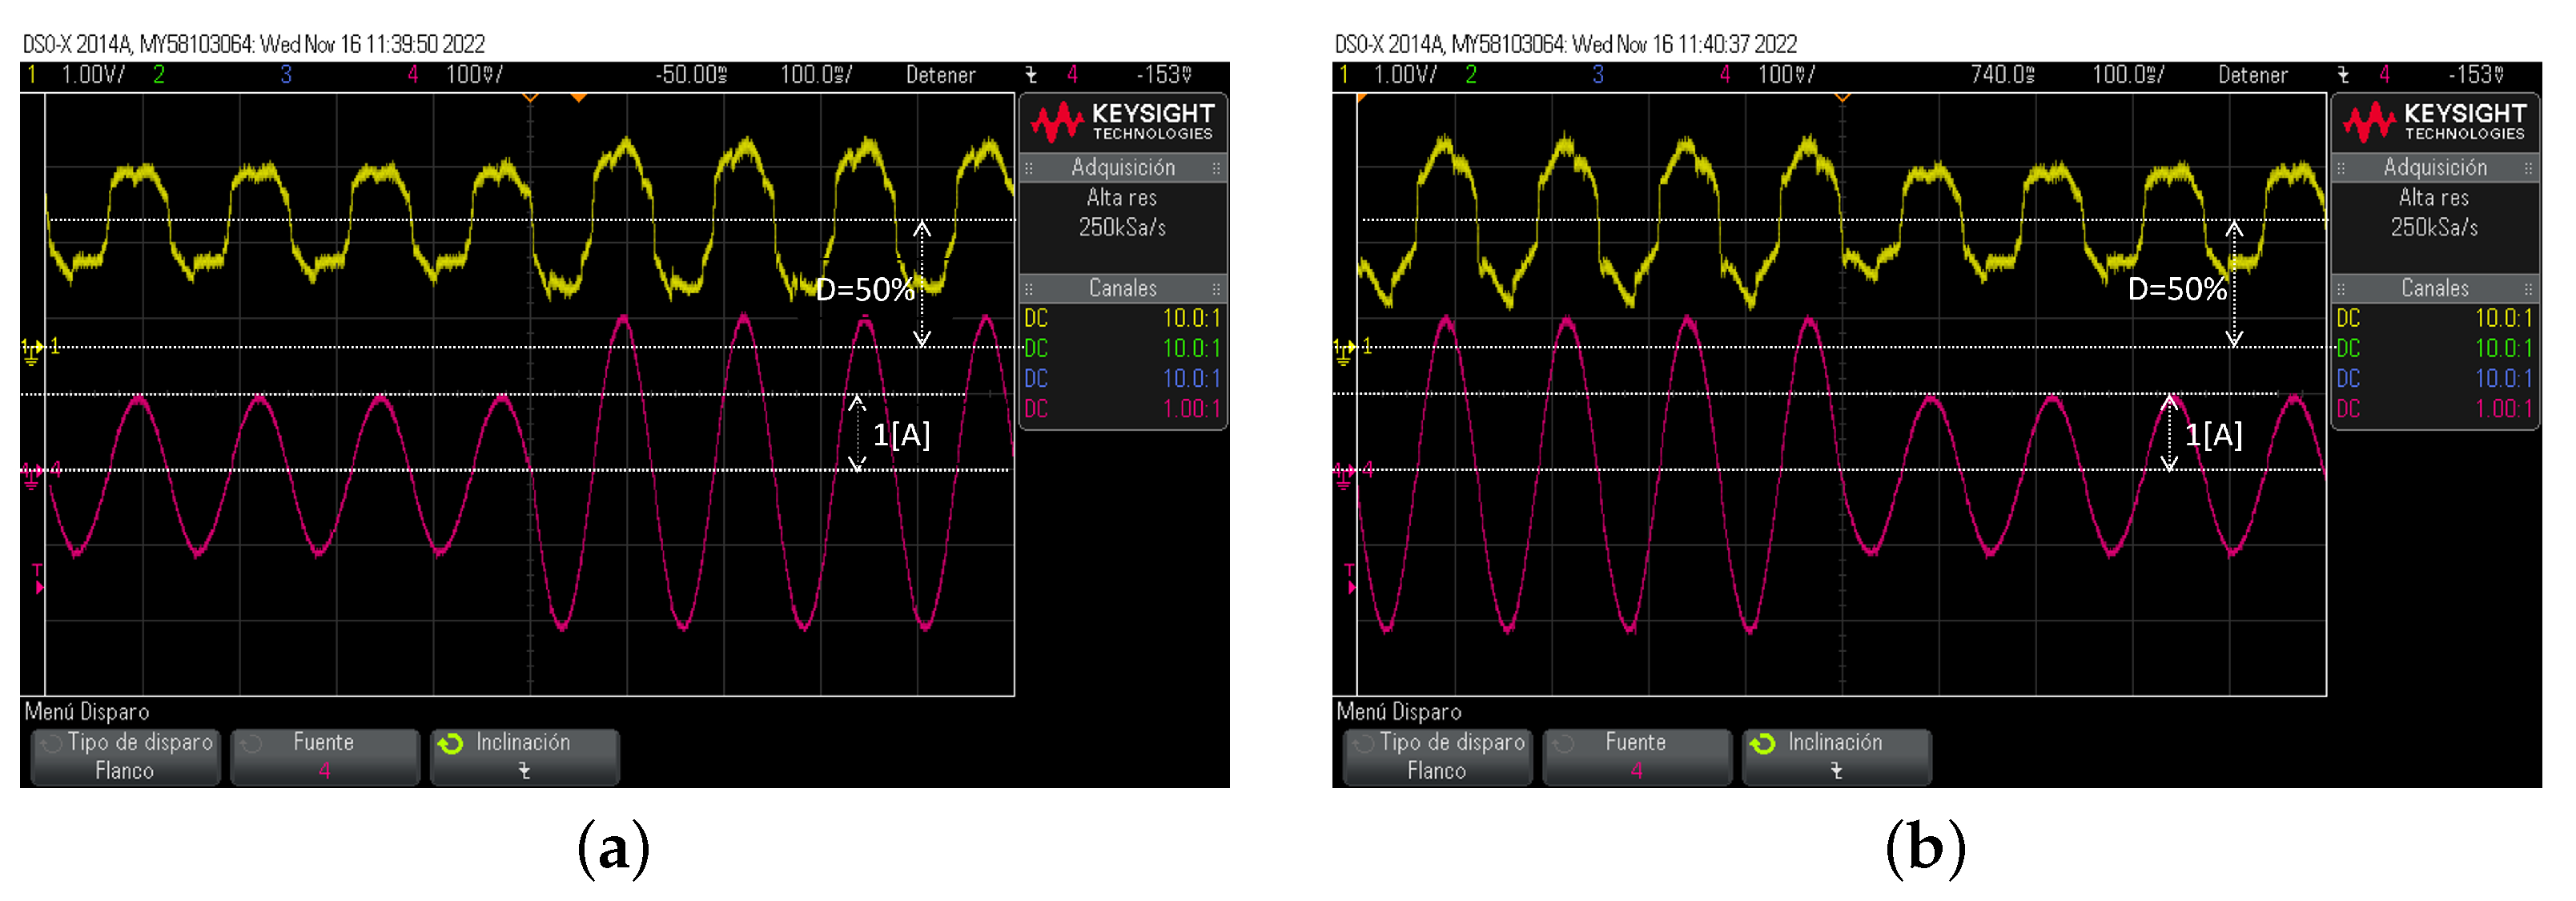Select pink DC 1.00:1 channel row in scope (b)
2576x901 pixels.
coord(2434,409)
